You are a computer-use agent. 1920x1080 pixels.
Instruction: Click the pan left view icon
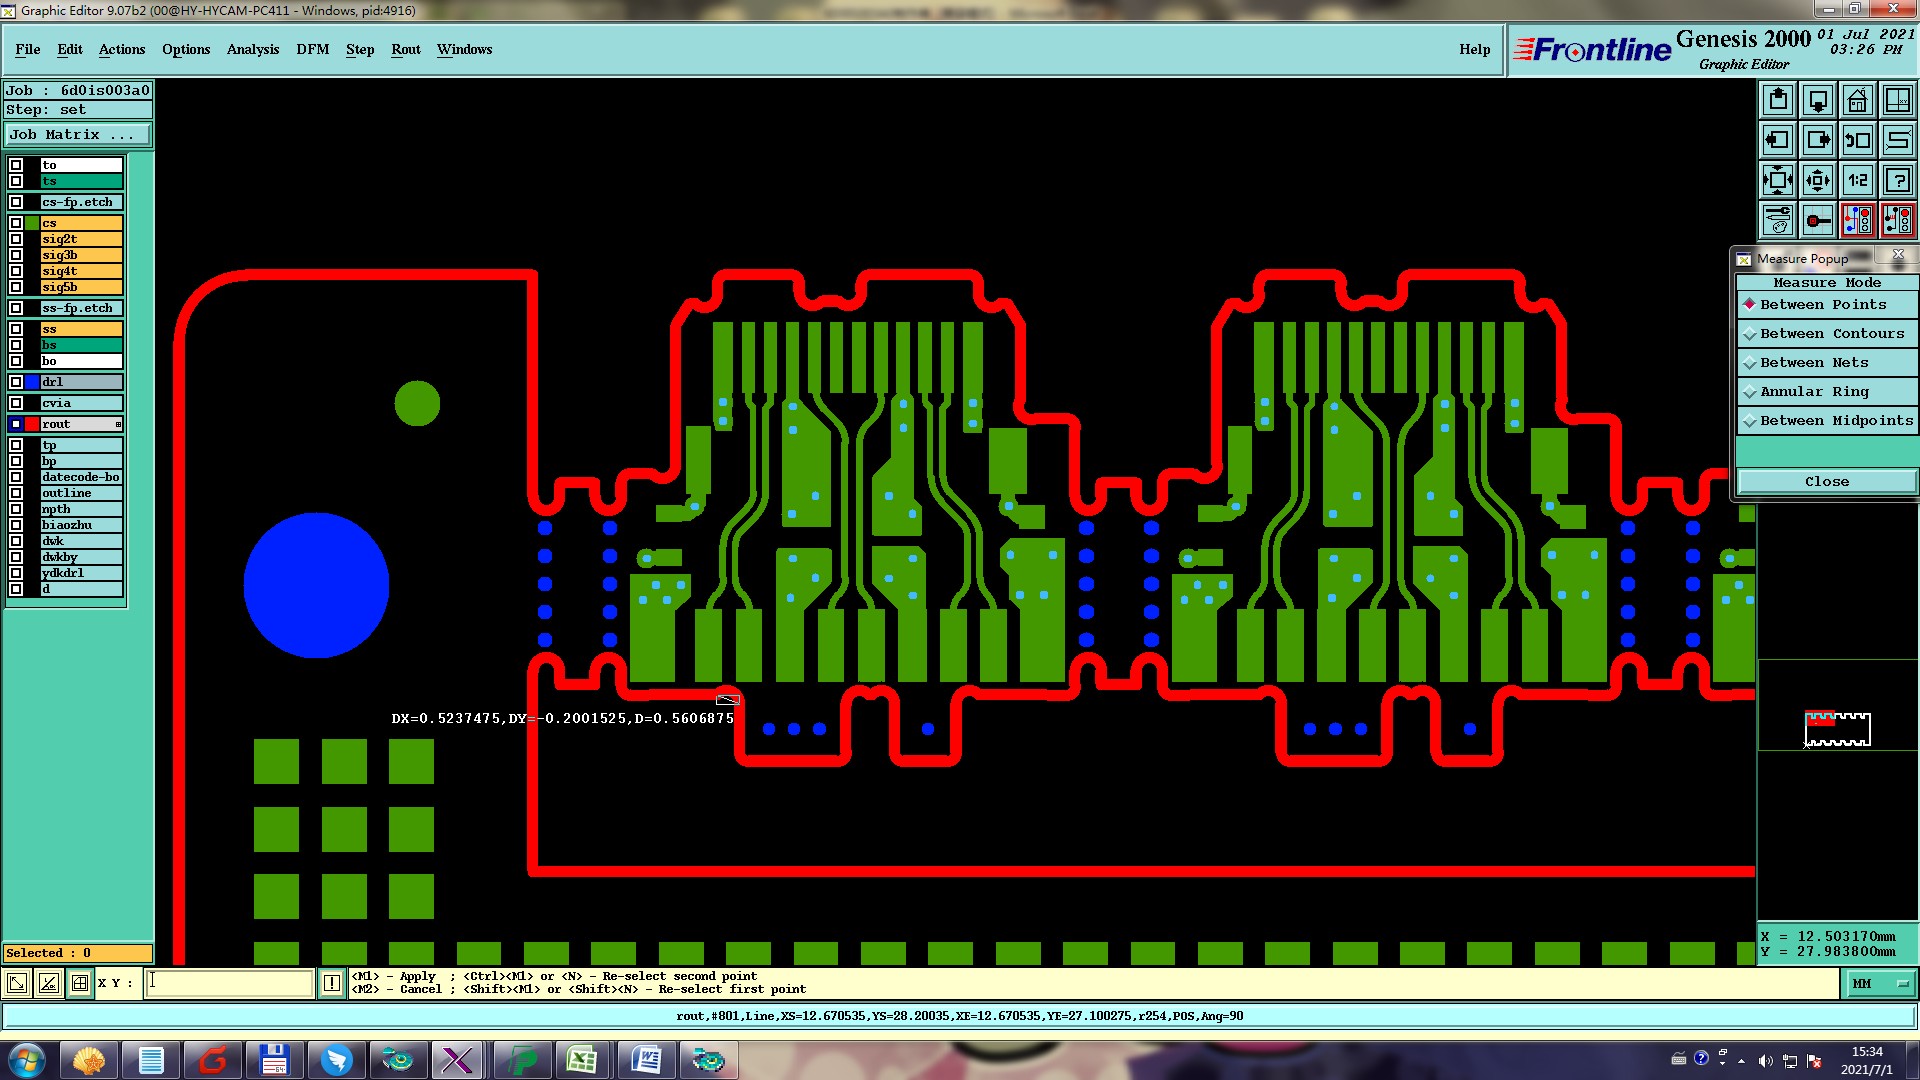(x=1778, y=140)
